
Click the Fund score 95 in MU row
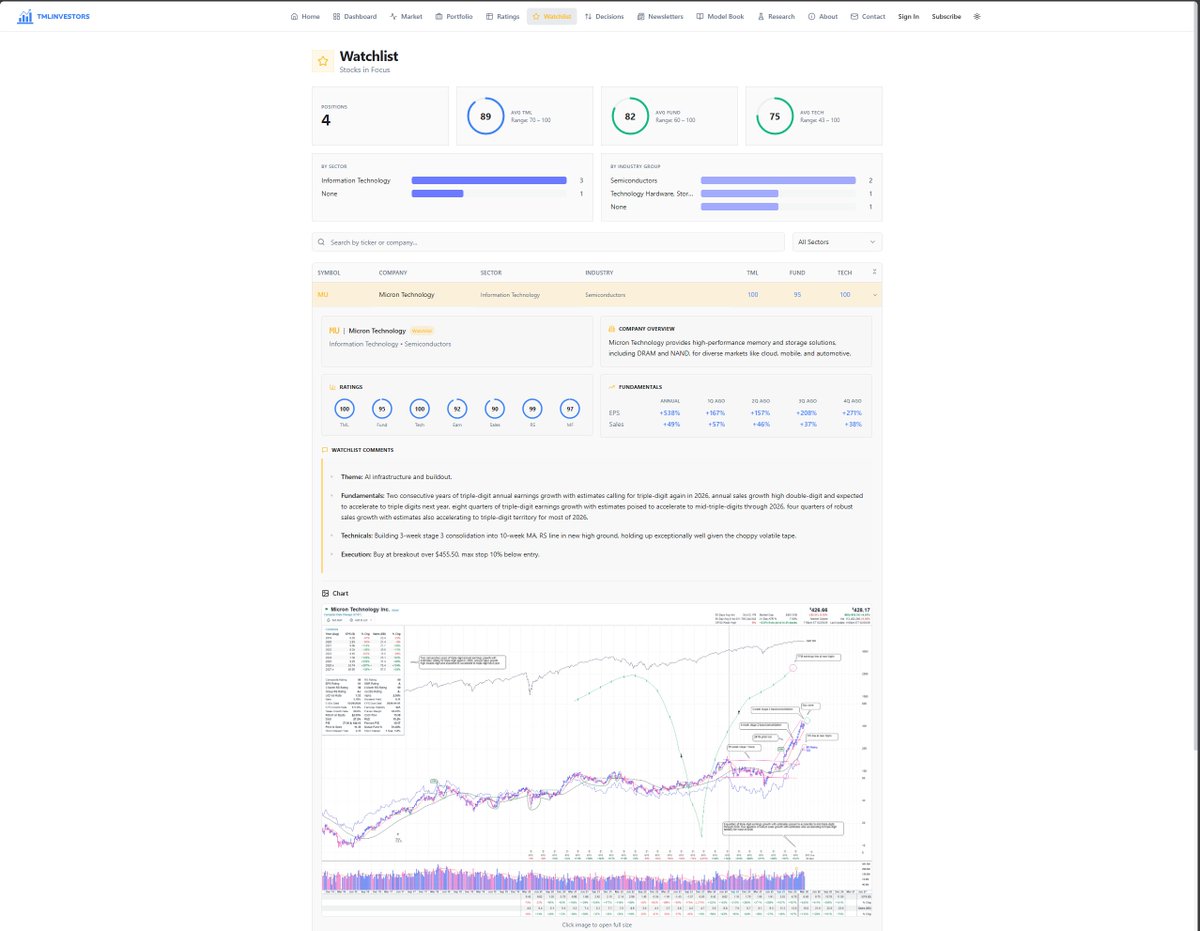(x=797, y=295)
